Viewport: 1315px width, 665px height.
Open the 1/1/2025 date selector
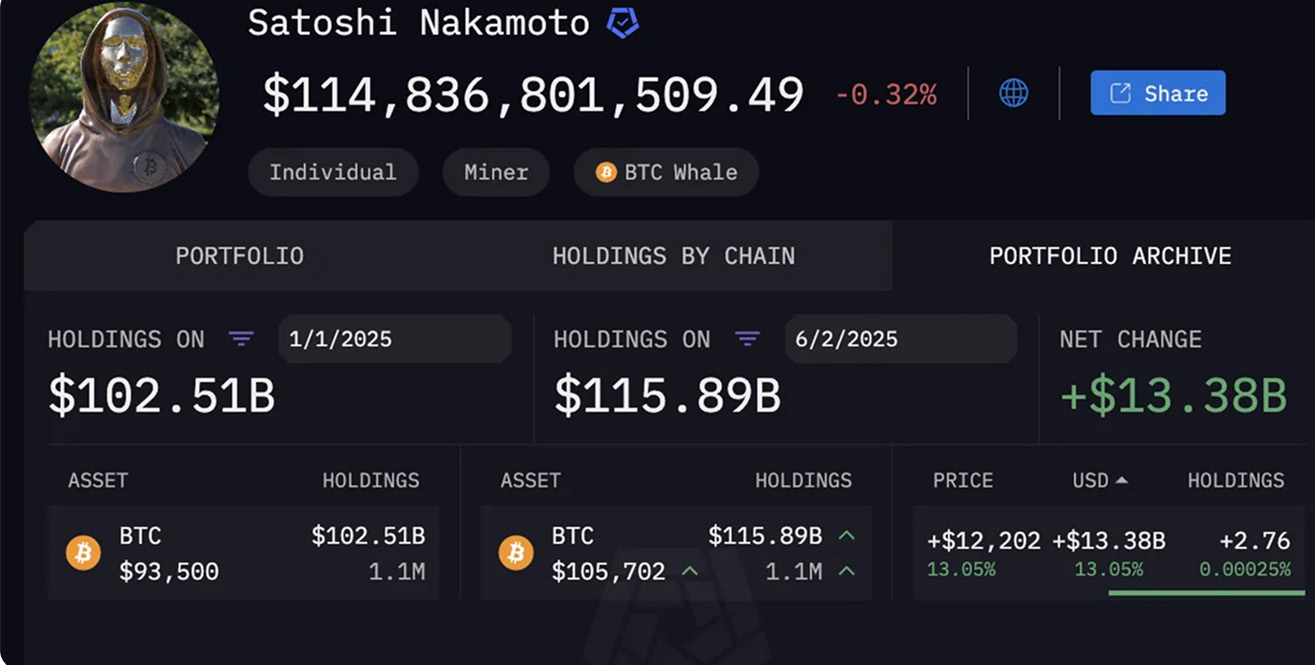tap(394, 339)
